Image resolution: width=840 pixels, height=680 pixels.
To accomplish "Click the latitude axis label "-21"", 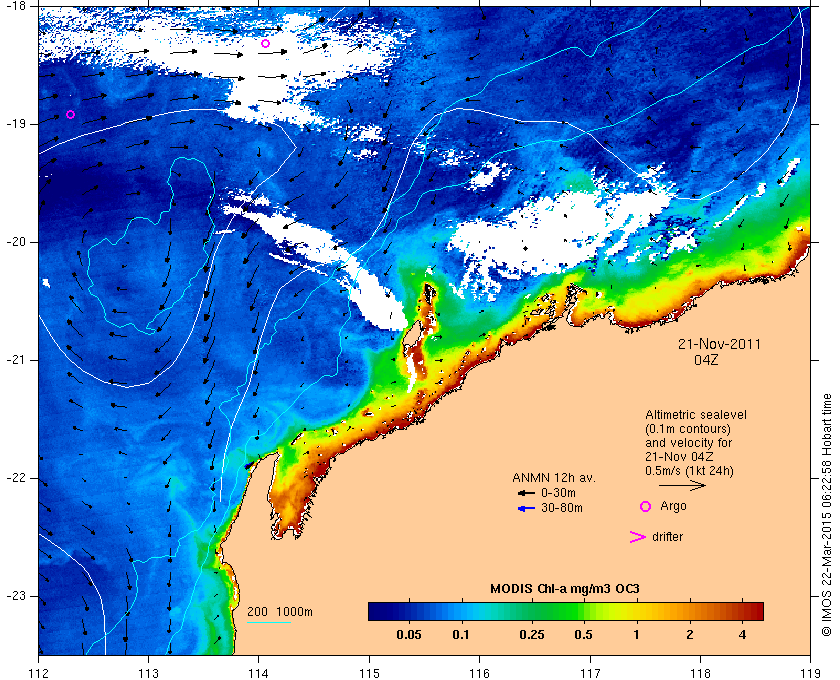I will 14,360.
